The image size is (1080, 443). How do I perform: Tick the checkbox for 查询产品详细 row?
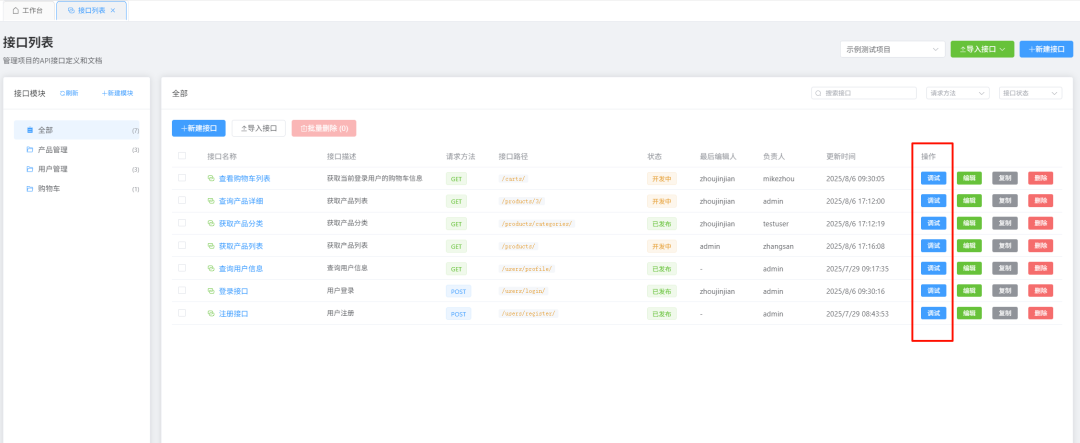[x=182, y=200]
